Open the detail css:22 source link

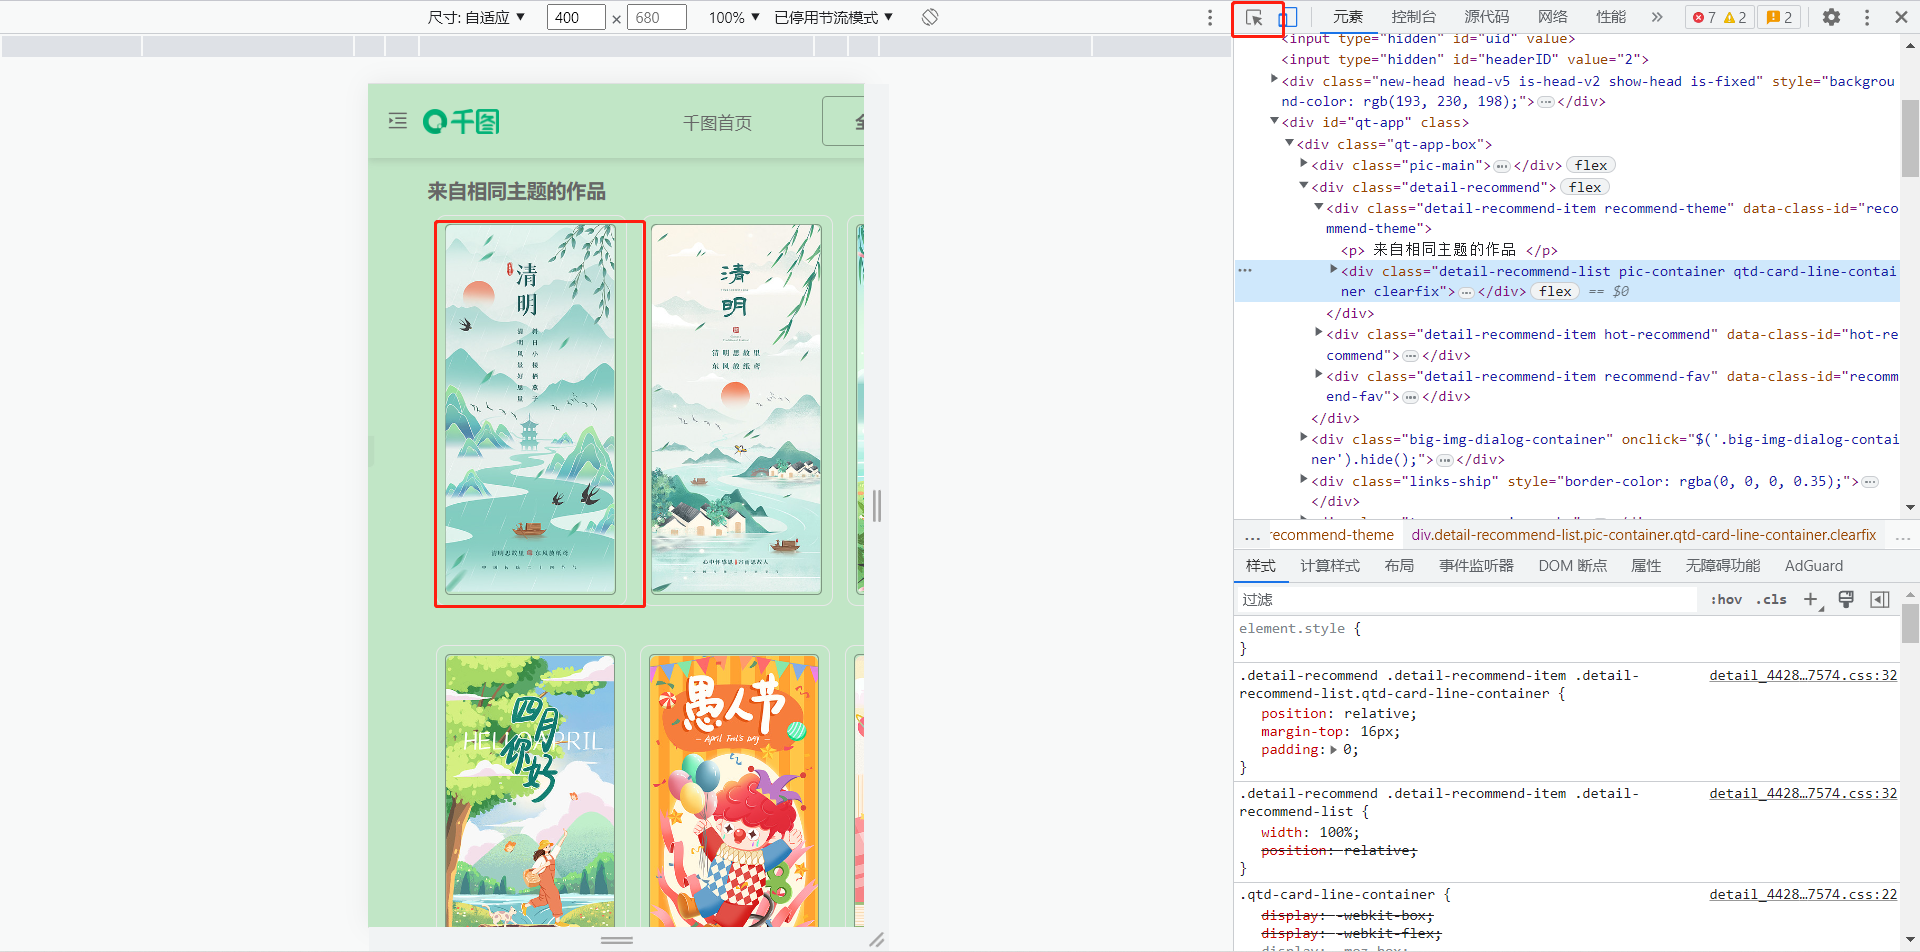1803,895
